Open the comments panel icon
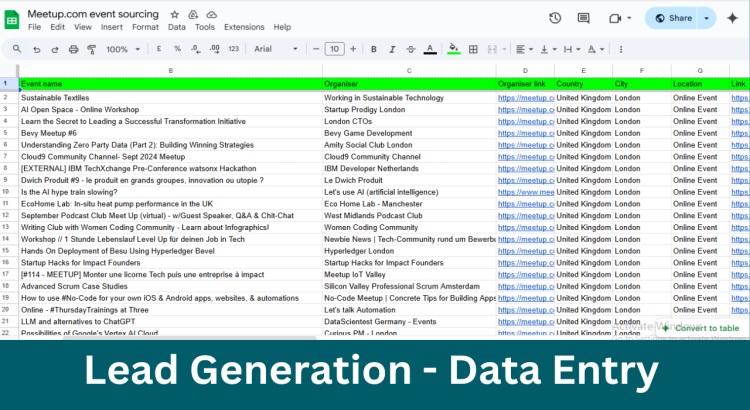Viewport: 750px width, 410px height. click(583, 18)
